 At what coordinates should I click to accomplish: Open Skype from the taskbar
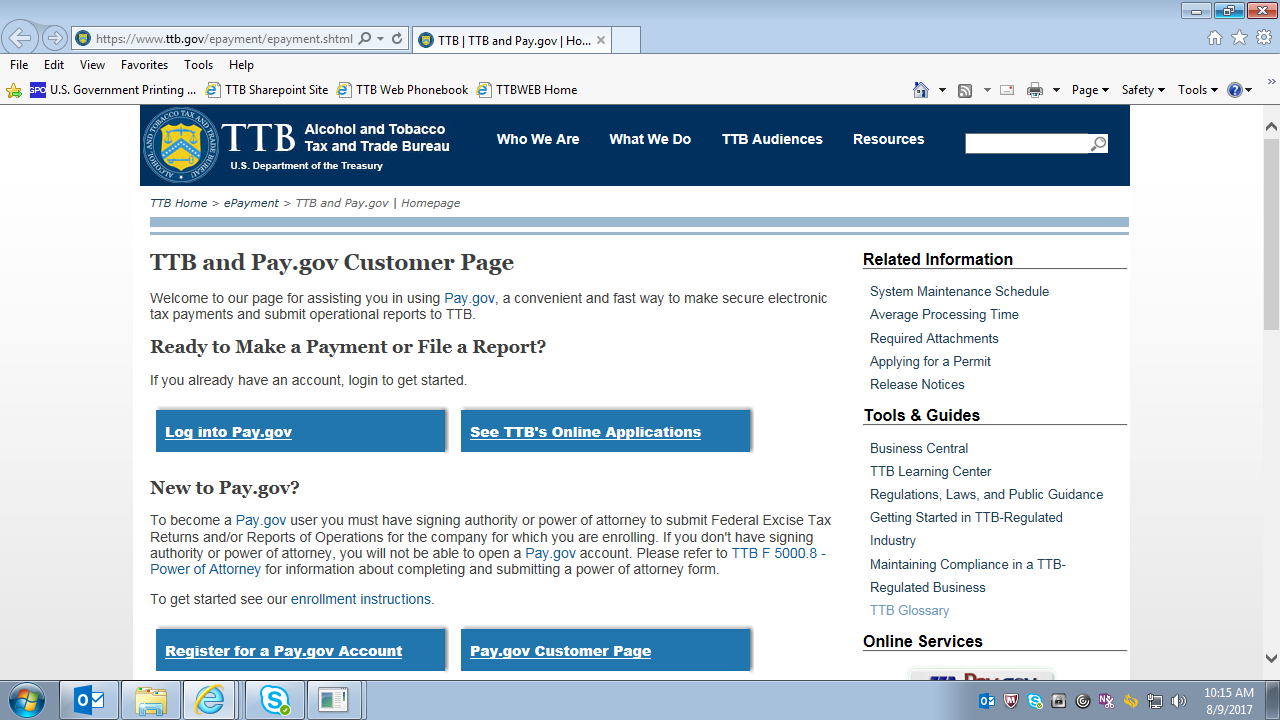[274, 700]
